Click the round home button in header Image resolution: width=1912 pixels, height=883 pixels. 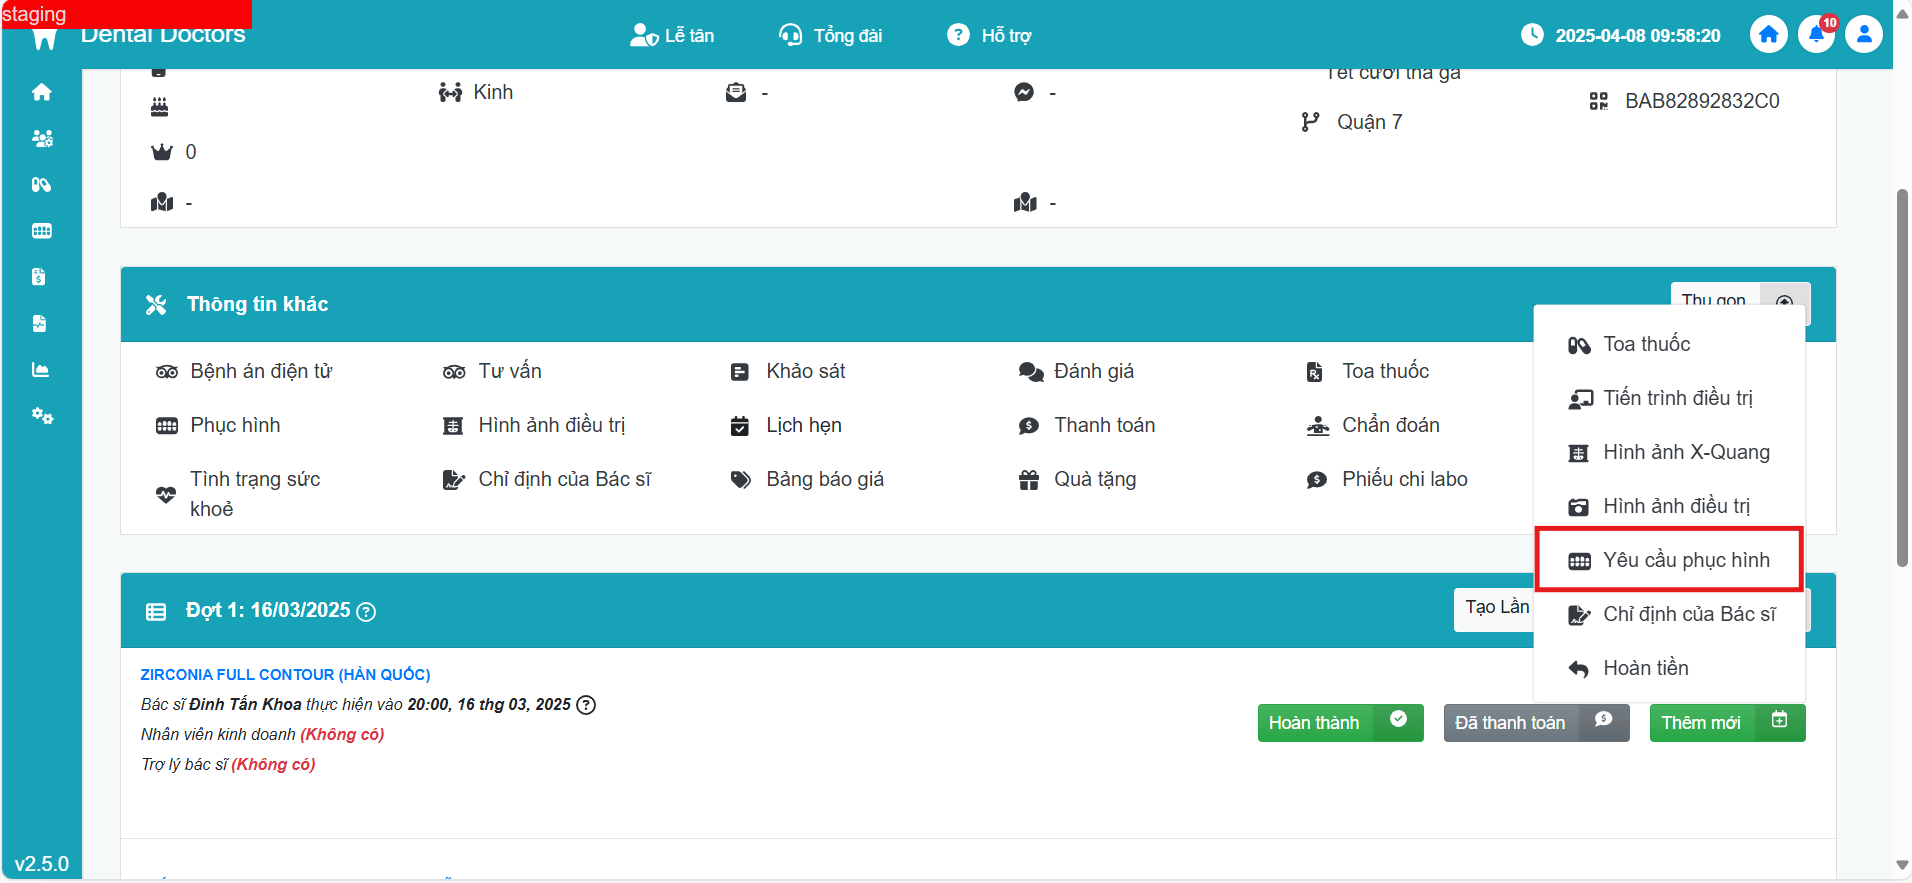pyautogui.click(x=1768, y=35)
